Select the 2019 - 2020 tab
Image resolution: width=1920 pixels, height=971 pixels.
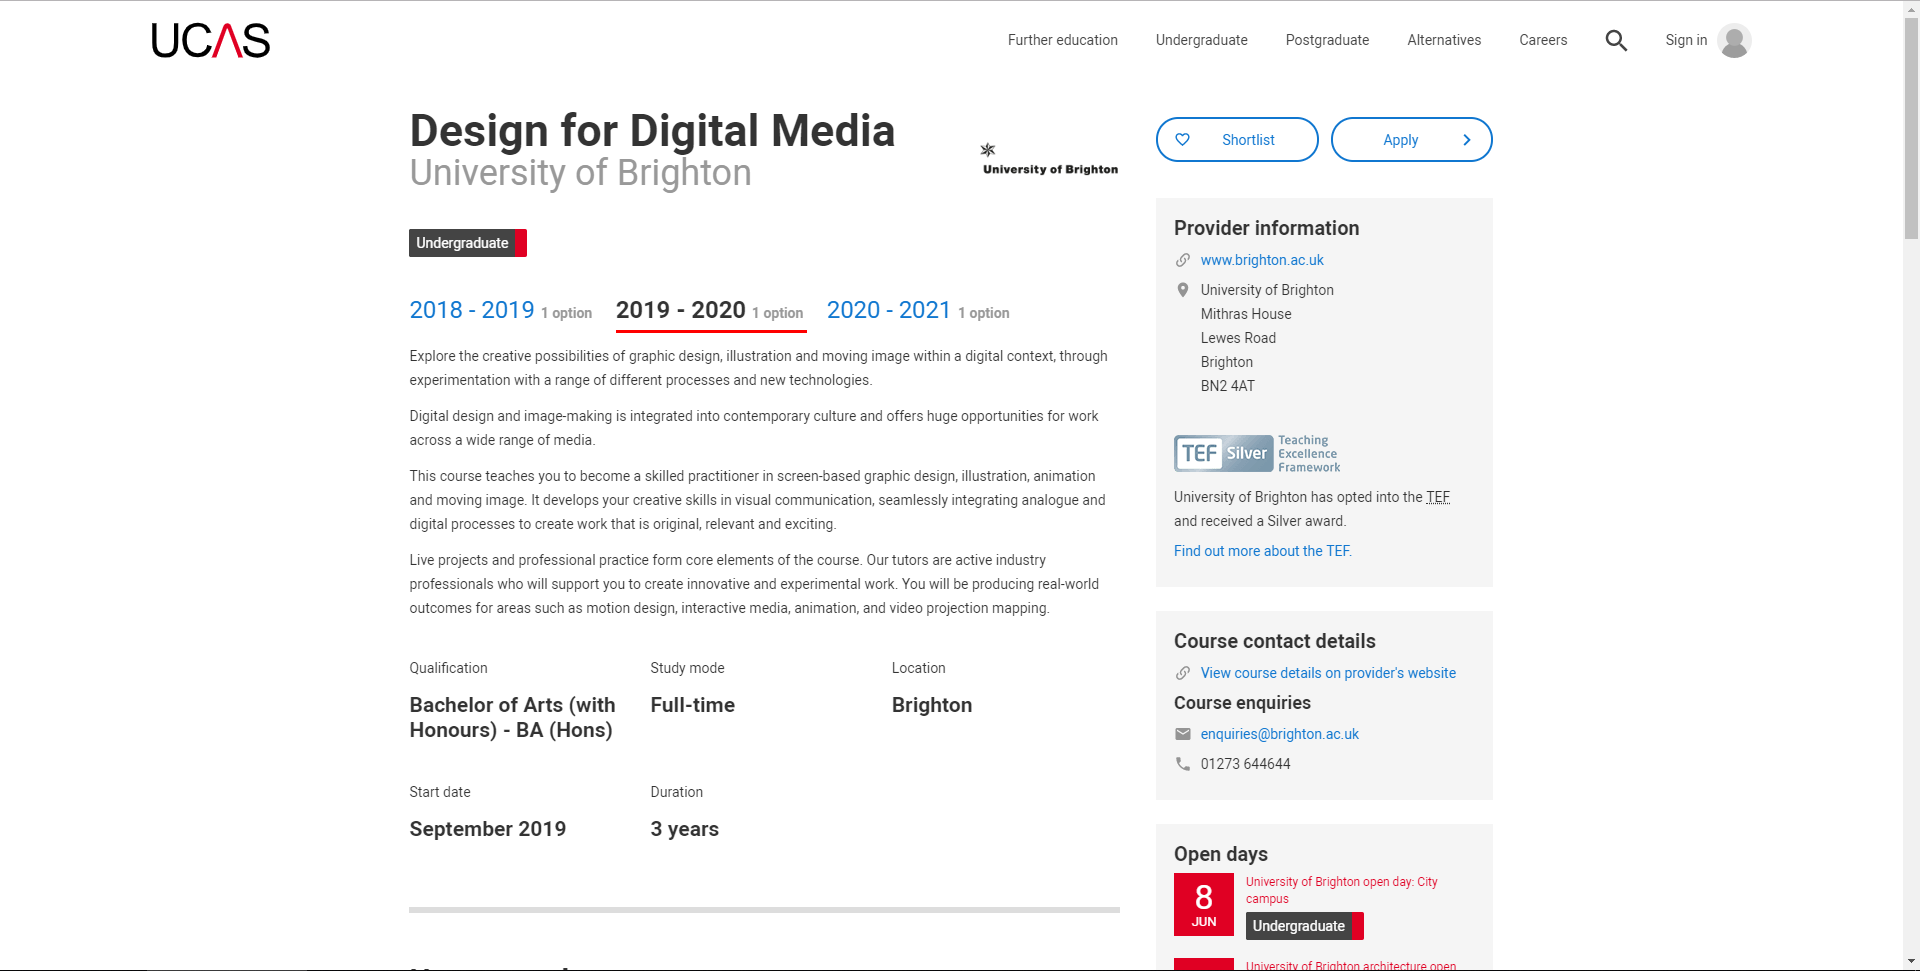tap(681, 310)
